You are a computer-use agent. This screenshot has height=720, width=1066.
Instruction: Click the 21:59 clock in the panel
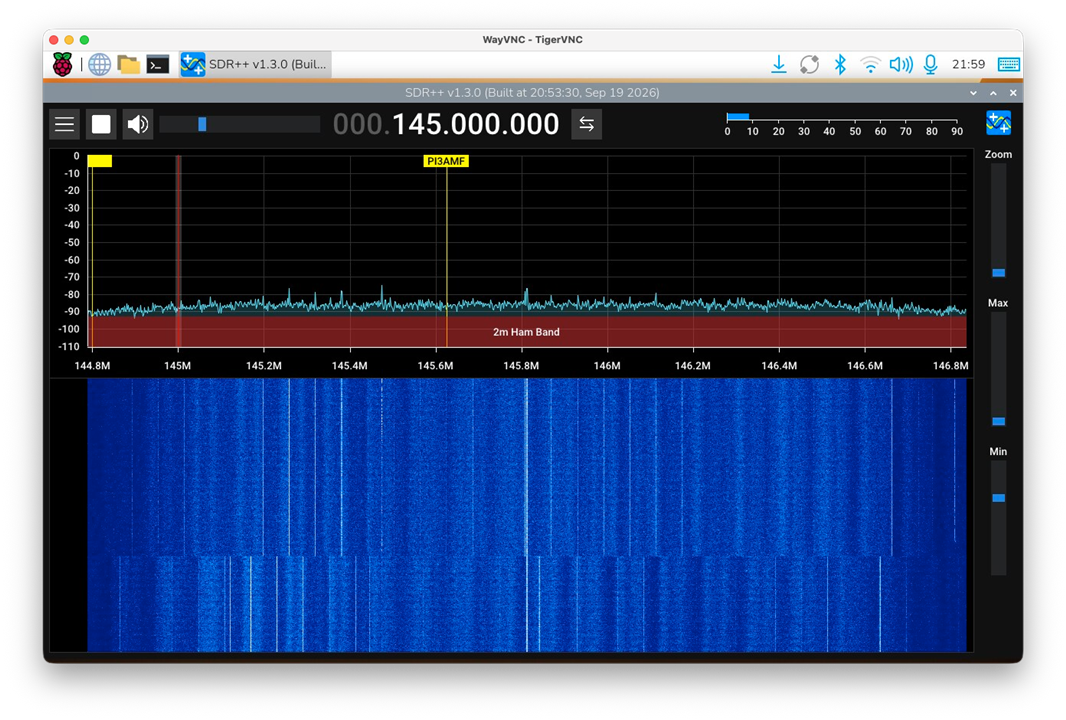(968, 65)
